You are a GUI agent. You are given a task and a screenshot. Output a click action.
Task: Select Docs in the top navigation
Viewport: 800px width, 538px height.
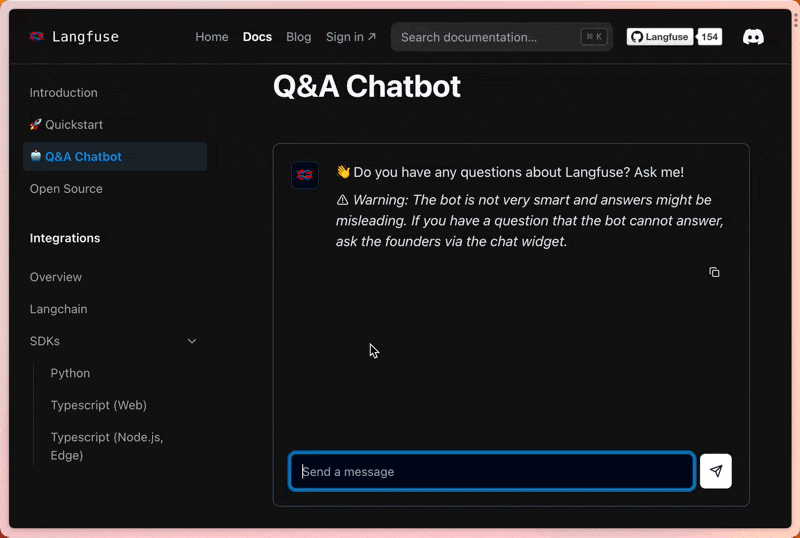tap(257, 37)
